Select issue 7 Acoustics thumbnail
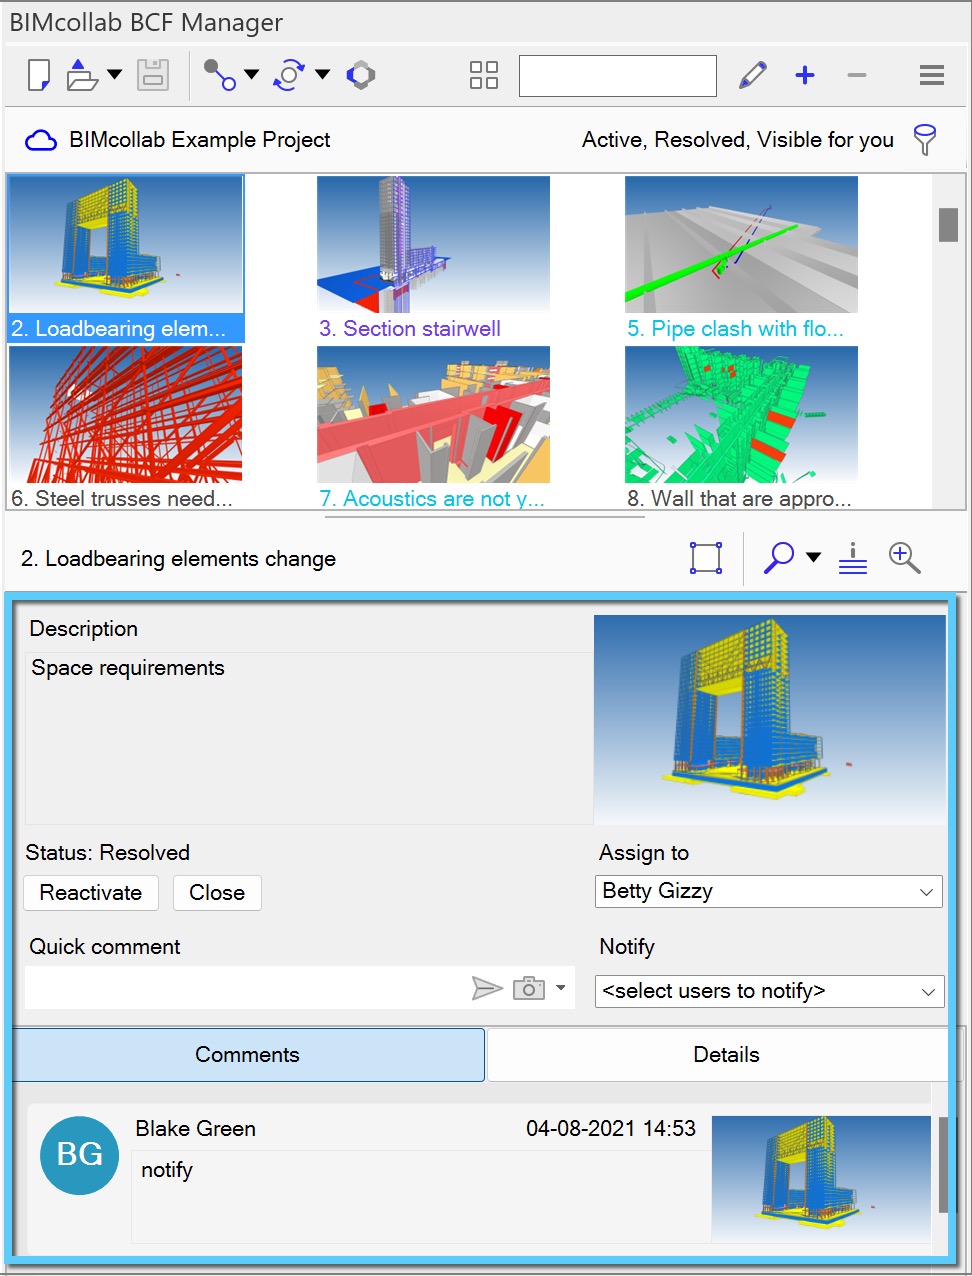This screenshot has width=972, height=1276. (x=433, y=428)
